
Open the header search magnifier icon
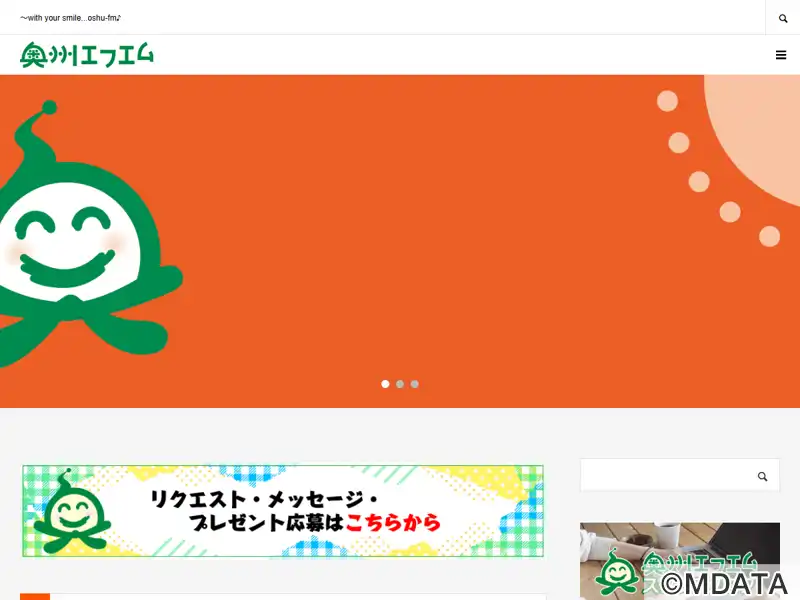click(x=783, y=18)
